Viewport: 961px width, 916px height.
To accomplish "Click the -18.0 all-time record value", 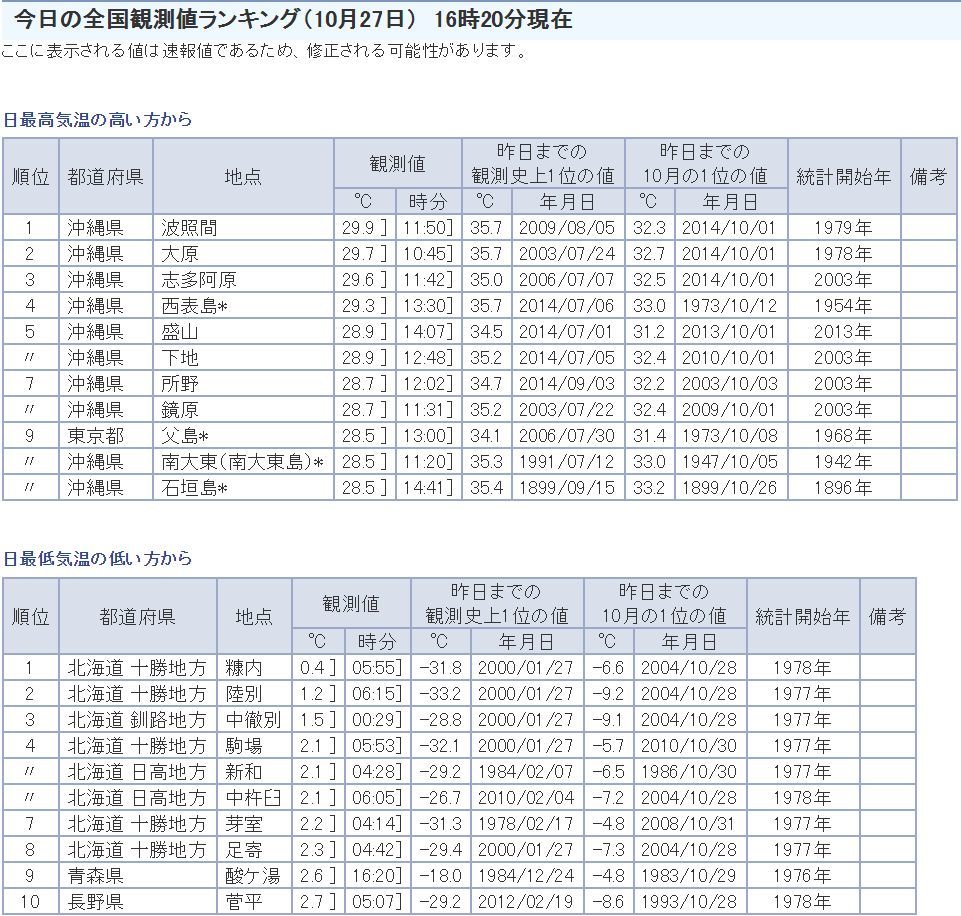I will [441, 876].
